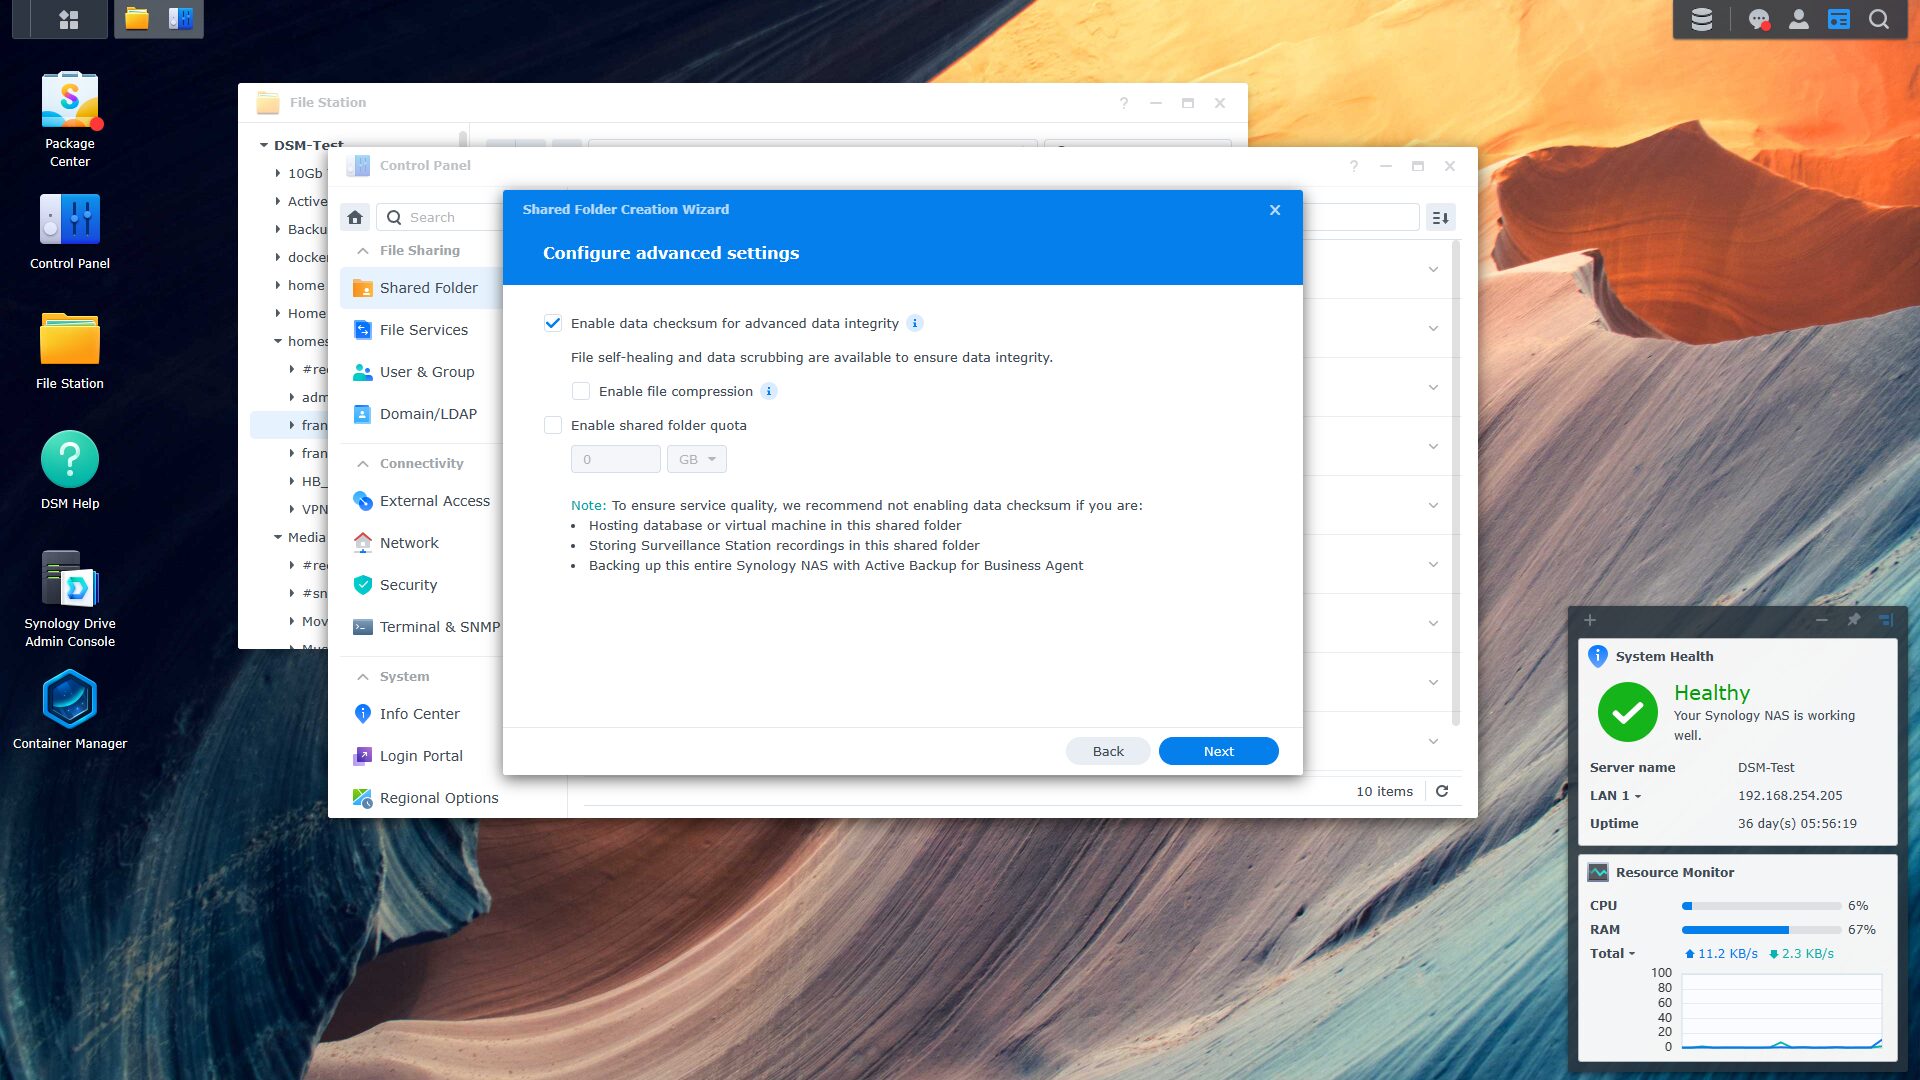Viewport: 1920px width, 1080px height.
Task: Open the Main Menu grid icon
Action: coord(69,19)
